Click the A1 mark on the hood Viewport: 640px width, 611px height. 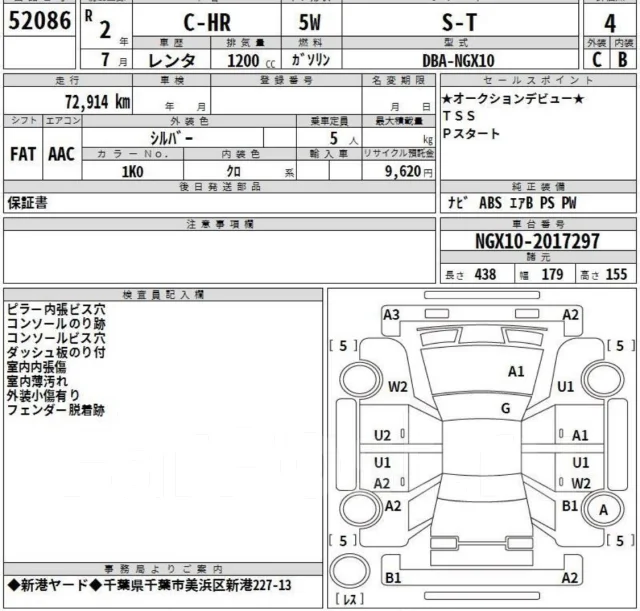coord(516,371)
